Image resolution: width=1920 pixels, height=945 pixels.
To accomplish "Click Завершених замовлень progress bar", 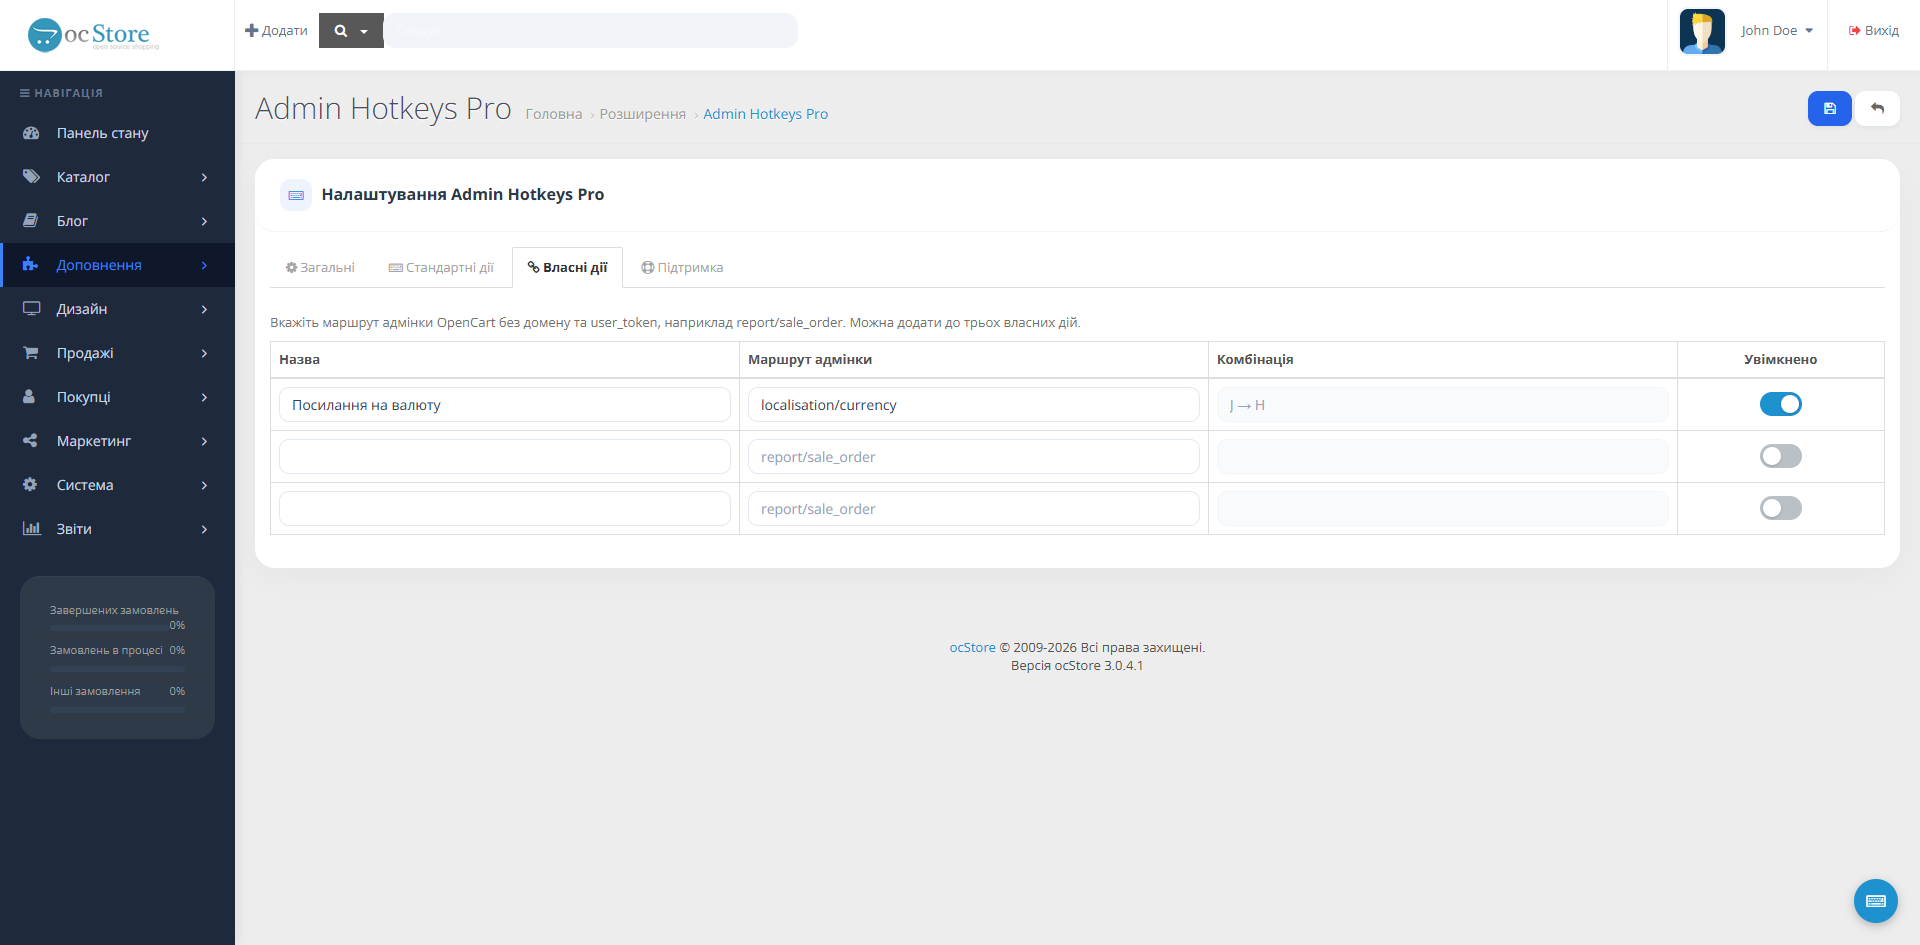I will (x=117, y=628).
